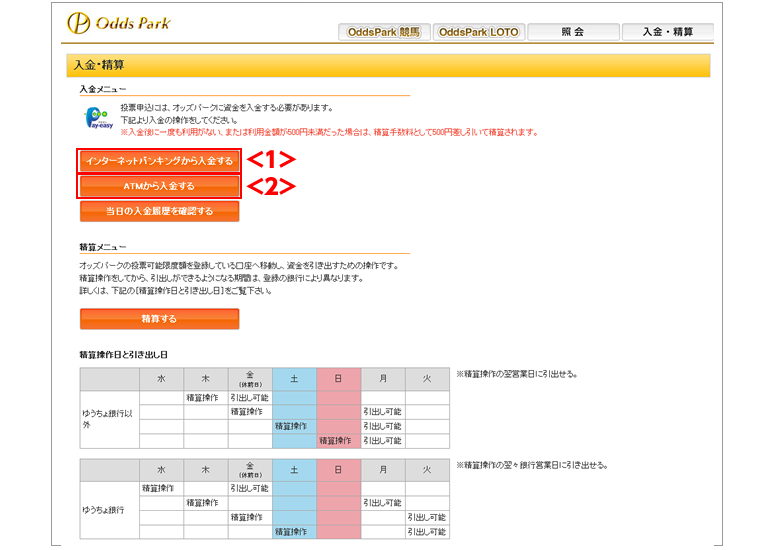Click 当日の入金履歴を確認する button
Screen dimensions: 770x550
pyautogui.click(x=159, y=211)
